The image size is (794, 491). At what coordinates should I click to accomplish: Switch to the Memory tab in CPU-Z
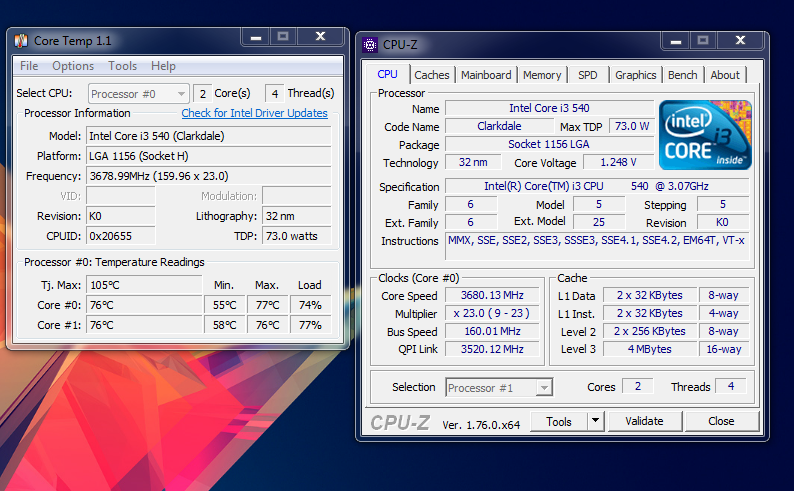click(x=542, y=75)
